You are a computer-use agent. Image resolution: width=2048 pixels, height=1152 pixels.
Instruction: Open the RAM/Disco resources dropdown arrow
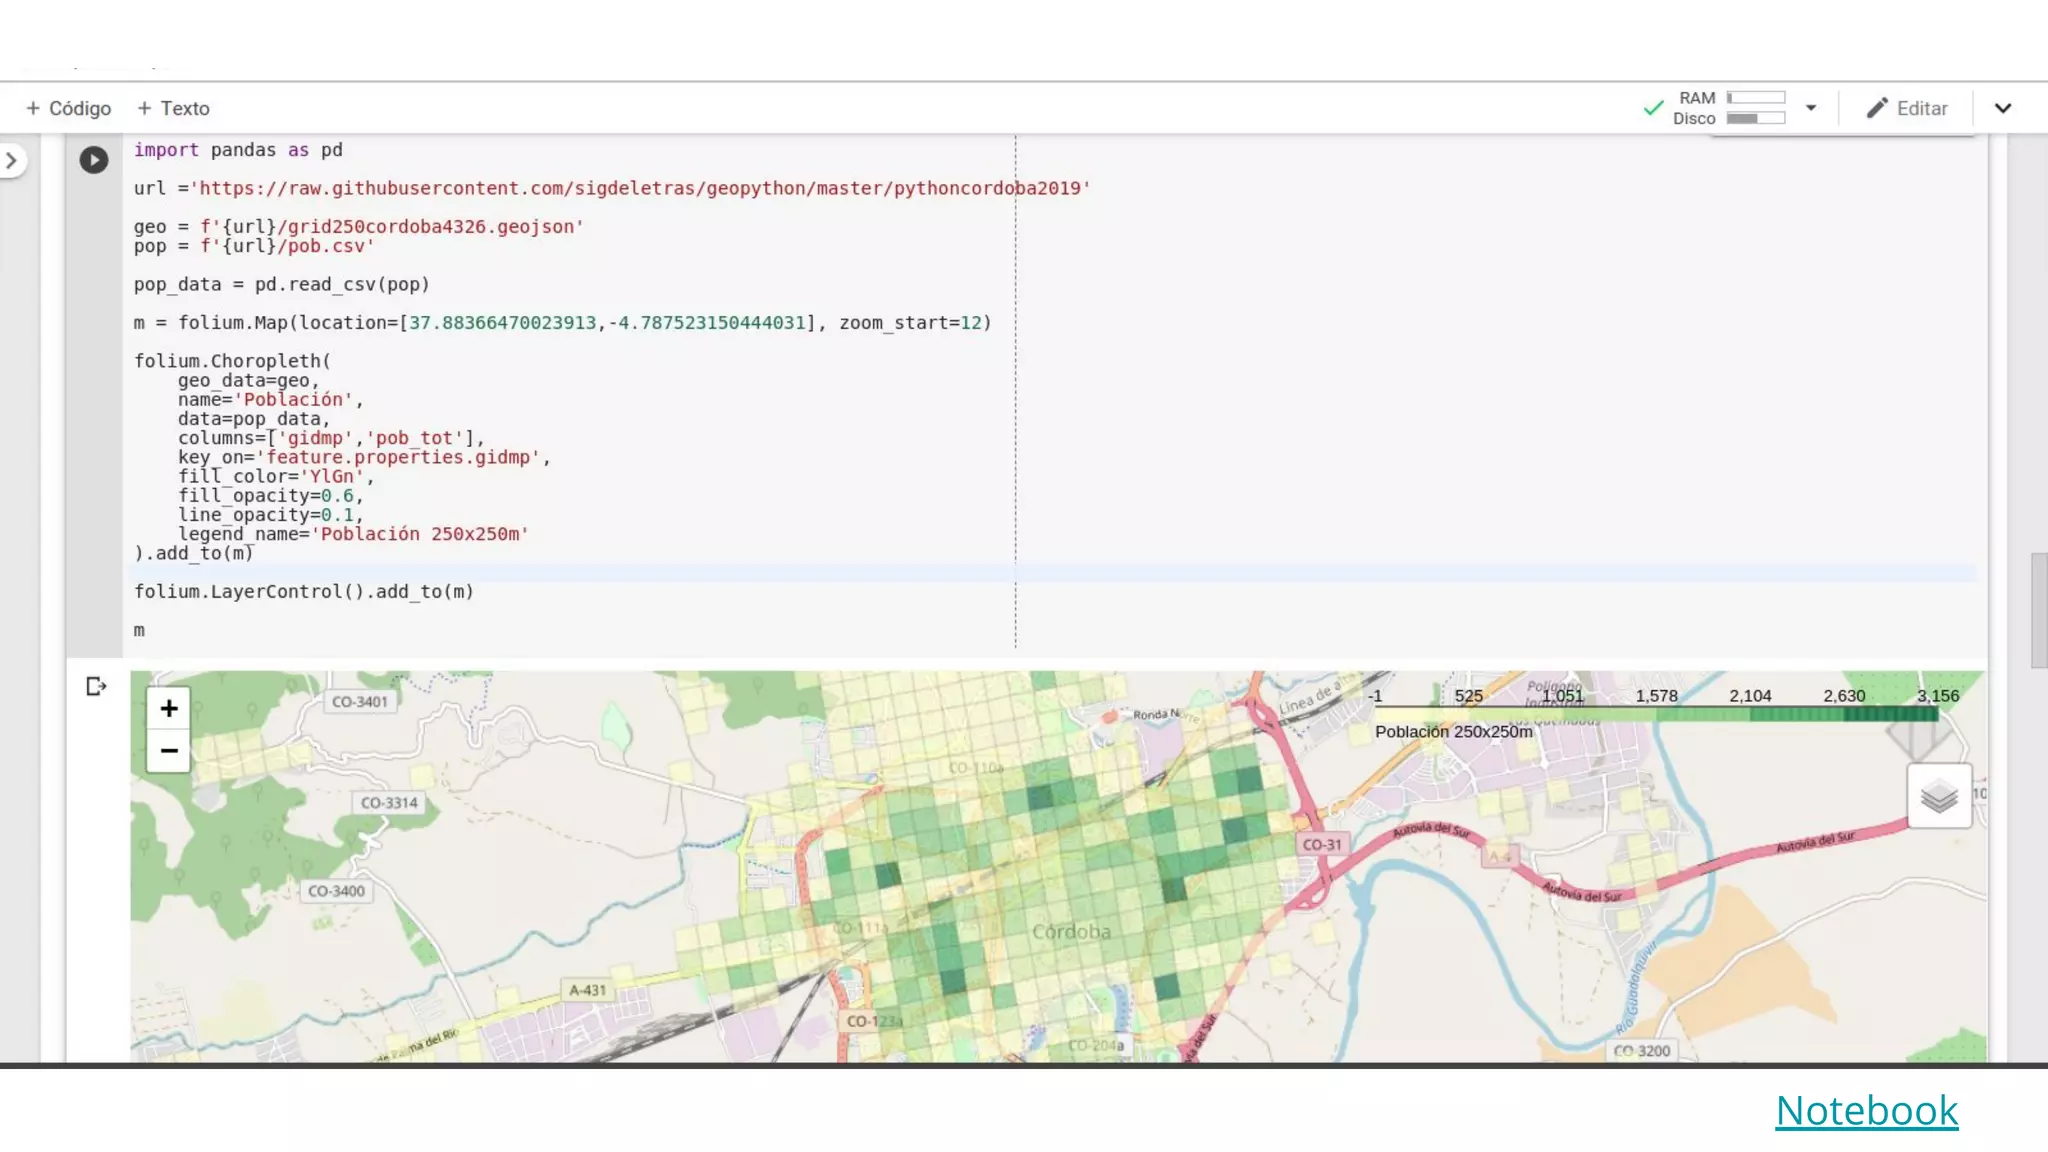tap(1811, 108)
